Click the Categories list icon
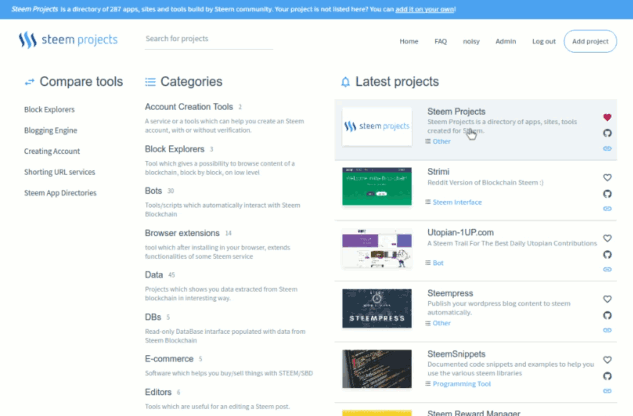 click(x=150, y=82)
